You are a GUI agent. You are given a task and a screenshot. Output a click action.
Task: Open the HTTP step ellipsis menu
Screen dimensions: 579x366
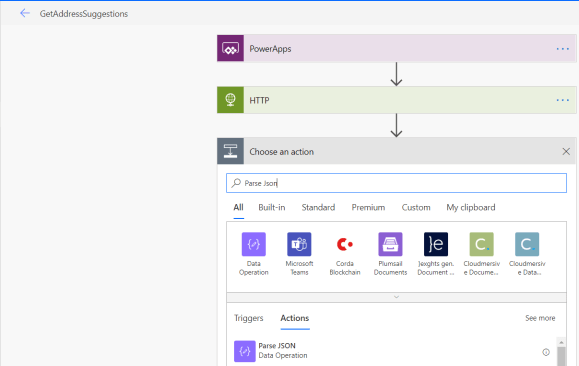click(562, 100)
